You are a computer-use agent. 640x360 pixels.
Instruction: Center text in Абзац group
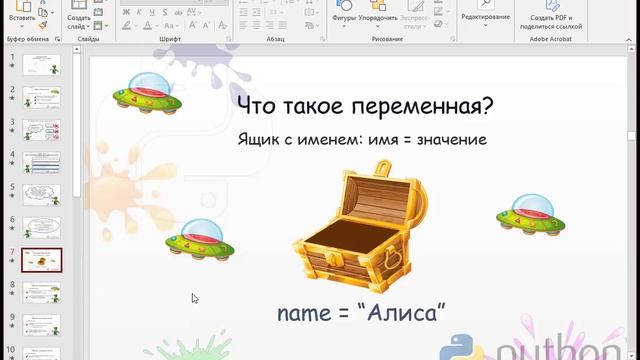point(256,25)
